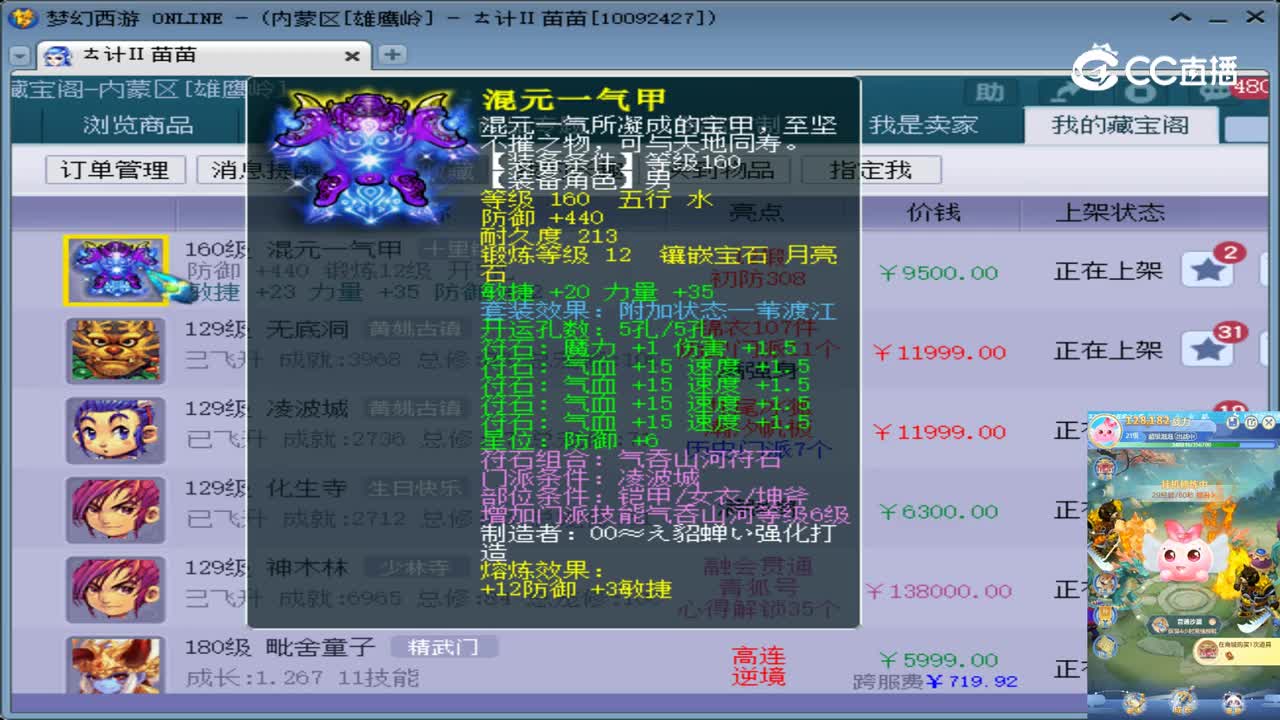Image resolution: width=1280 pixels, height=720 pixels.
Task: Click the star collect icon with badge 2
Action: click(x=1206, y=270)
